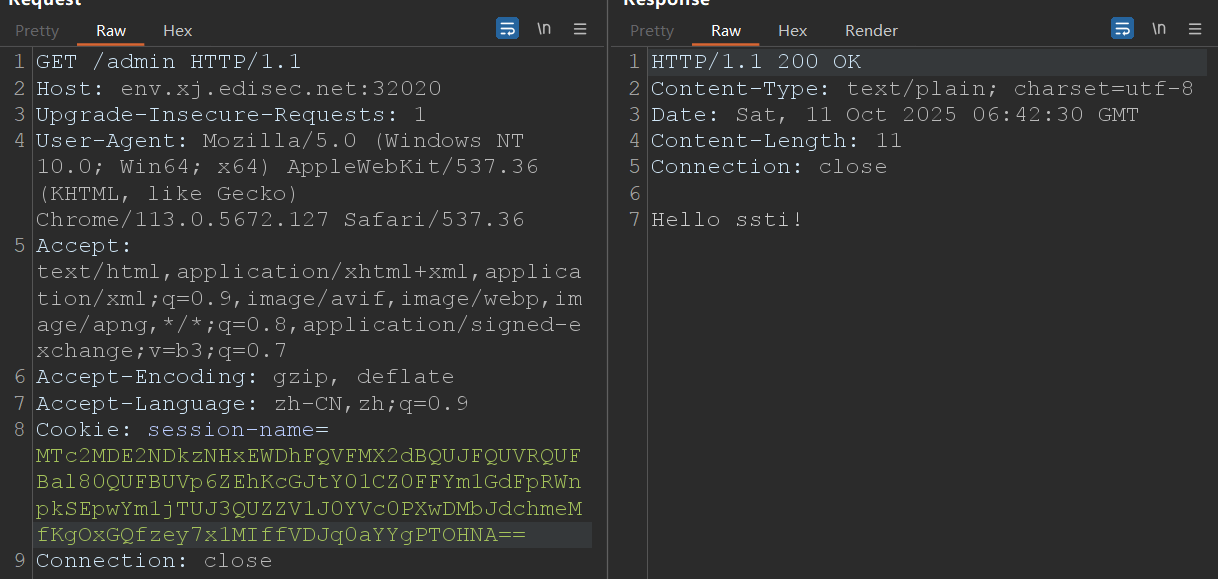The image size is (1218, 579).
Task: Click the HTTP/1.1 200 OK status line
Action: pos(755,62)
